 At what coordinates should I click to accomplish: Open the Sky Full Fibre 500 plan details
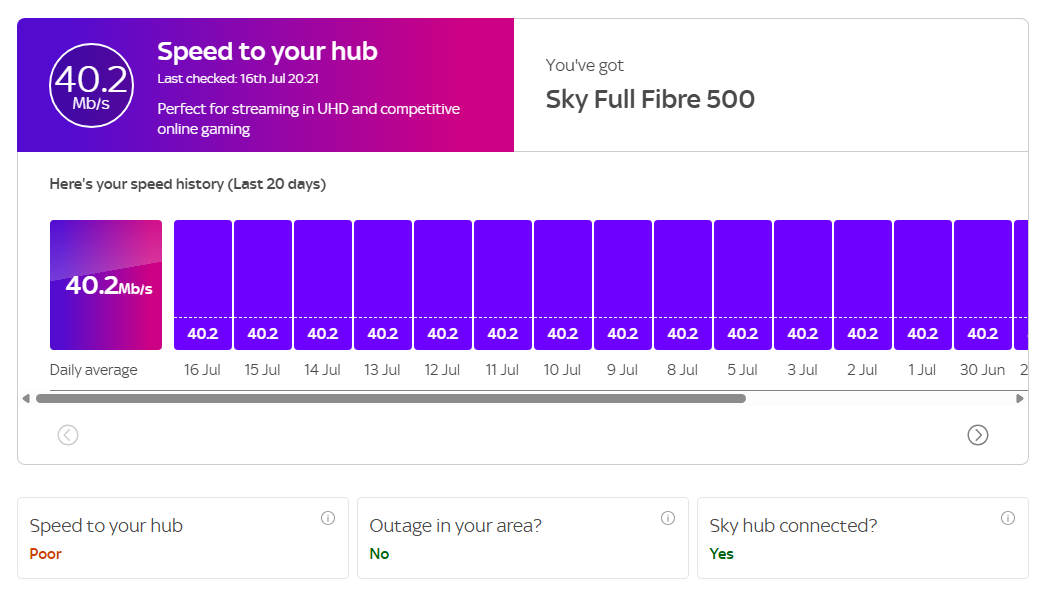point(651,100)
